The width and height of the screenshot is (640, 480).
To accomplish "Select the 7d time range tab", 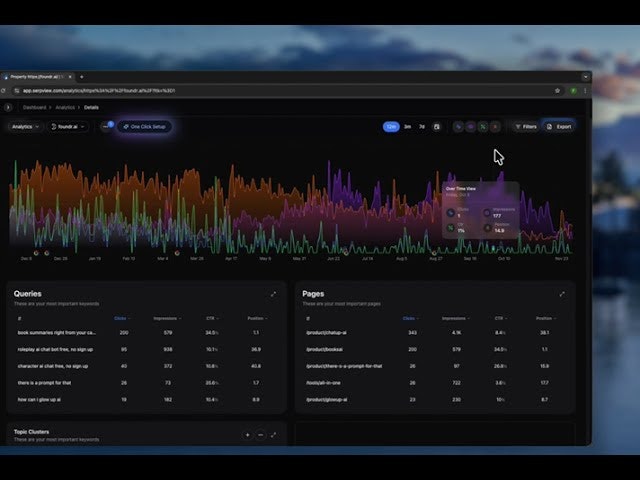I will (421, 127).
